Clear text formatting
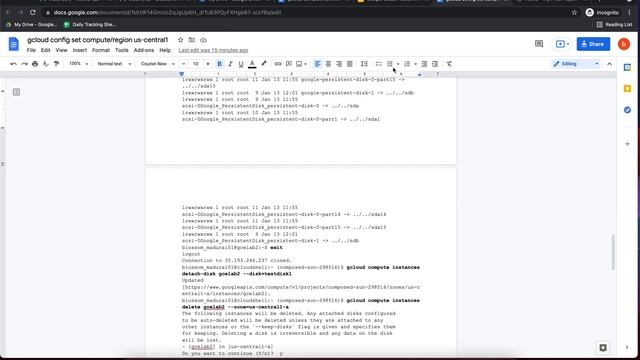This screenshot has height=360, width=640. (x=449, y=64)
